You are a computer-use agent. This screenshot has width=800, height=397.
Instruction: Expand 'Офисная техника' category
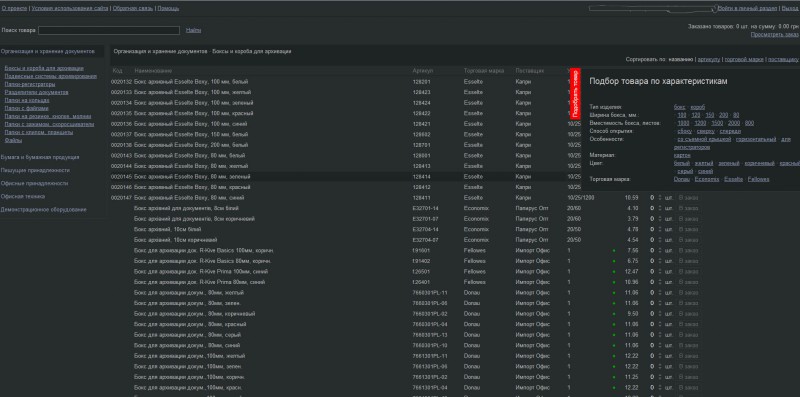click(x=23, y=196)
